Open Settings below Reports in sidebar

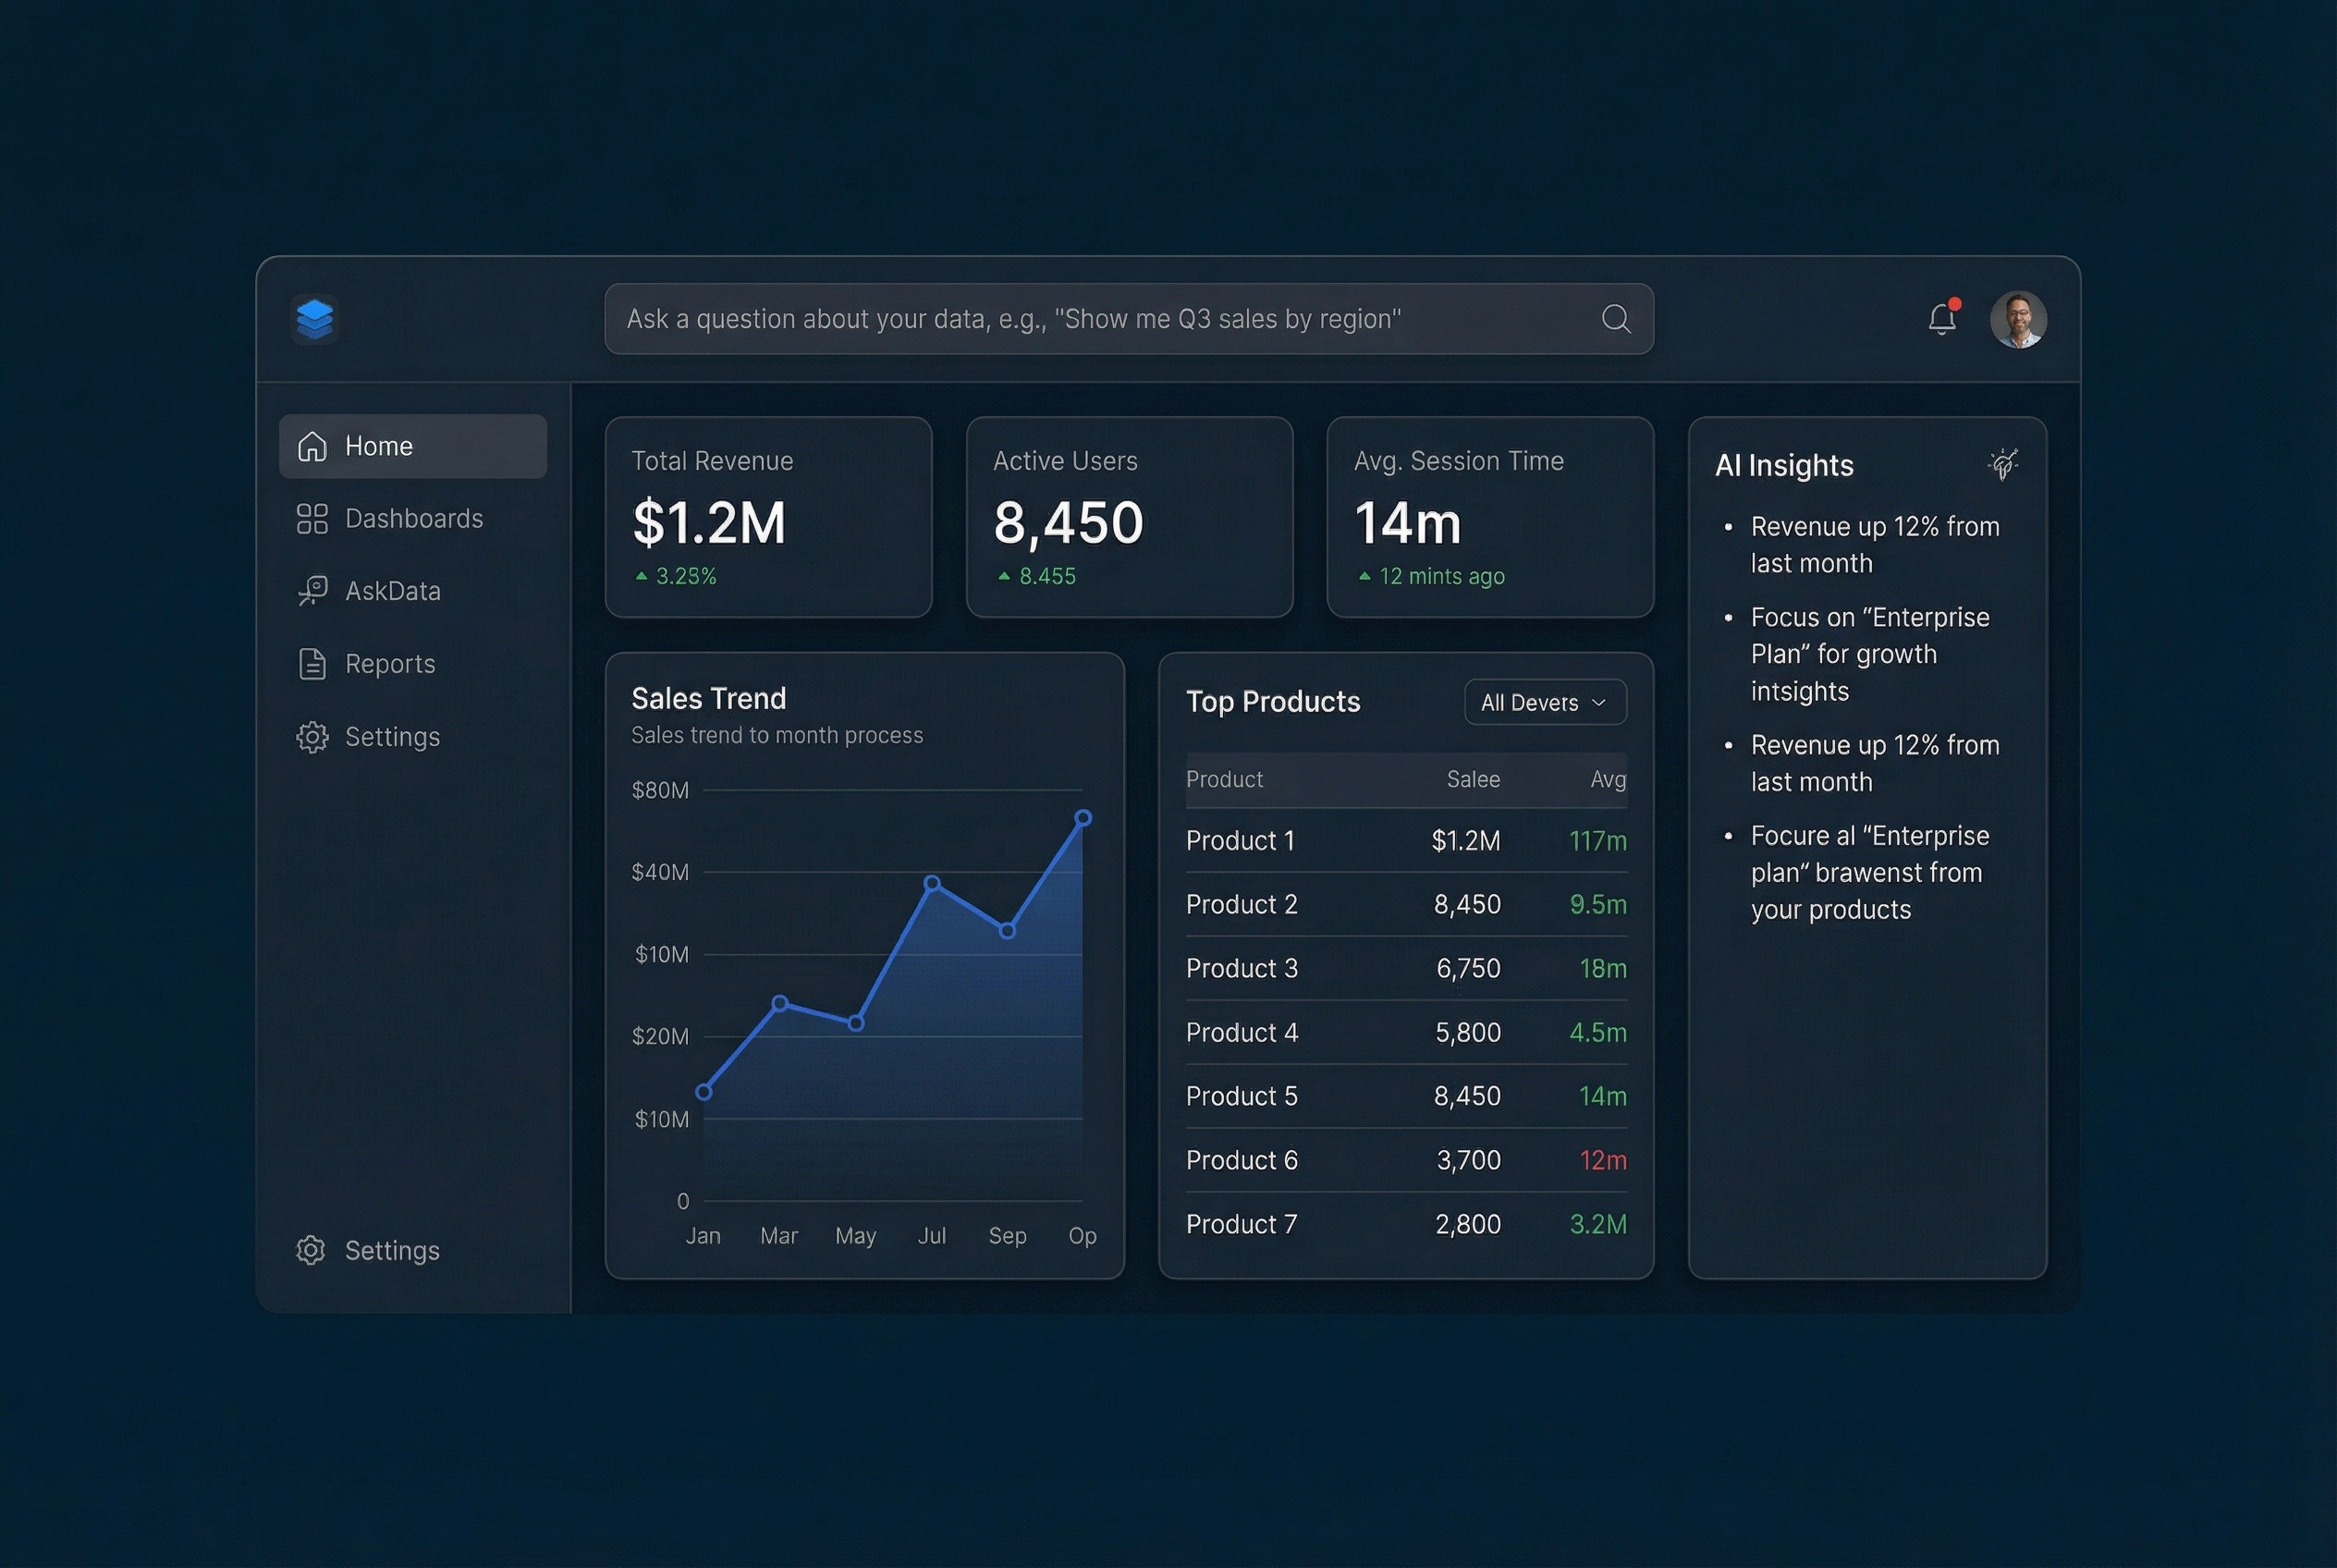(391, 737)
